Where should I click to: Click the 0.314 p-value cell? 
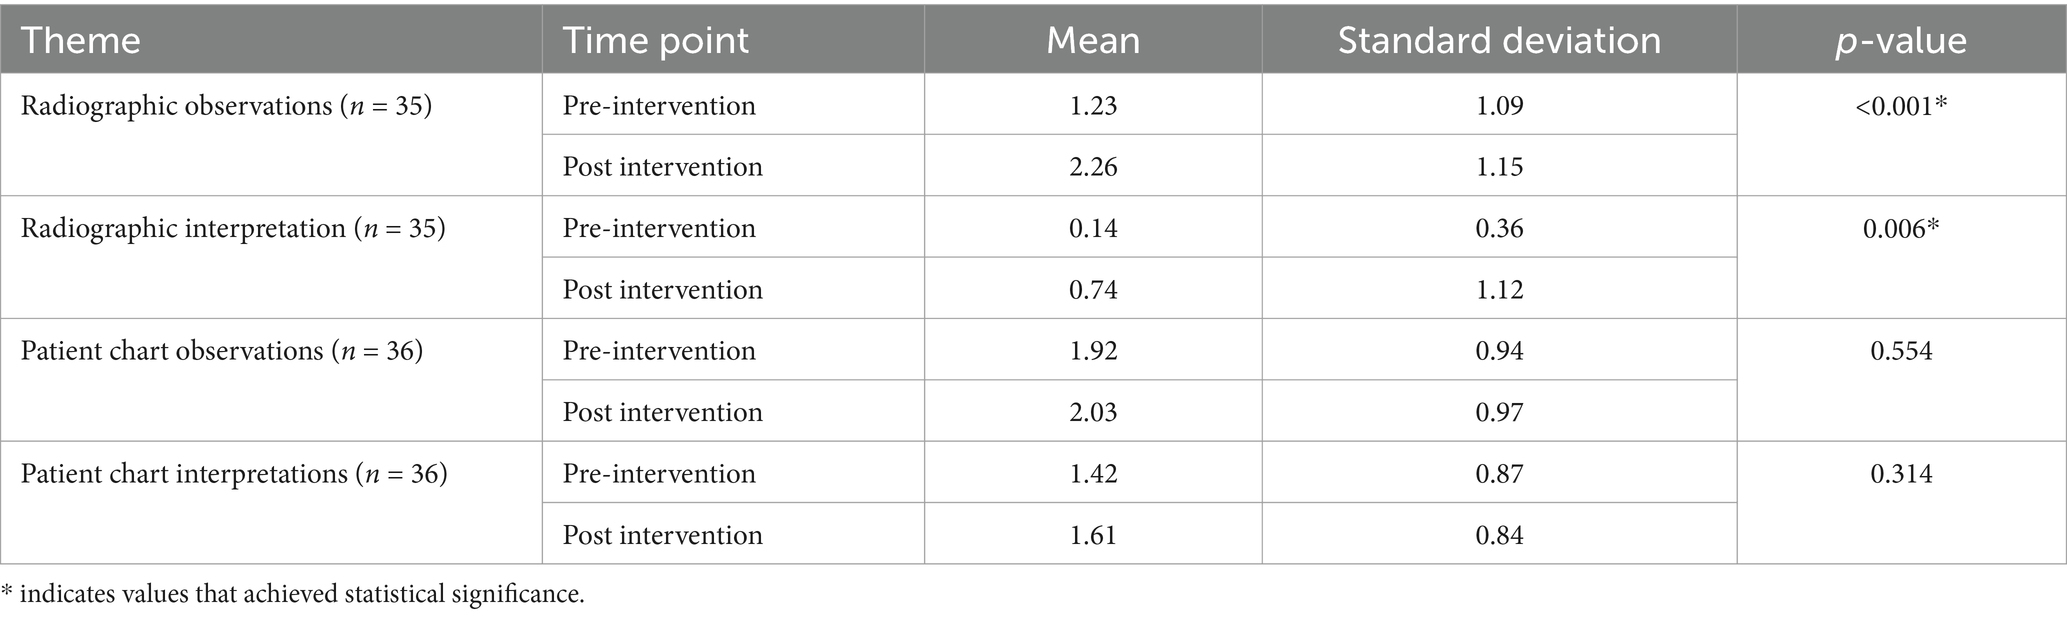tap(1901, 503)
